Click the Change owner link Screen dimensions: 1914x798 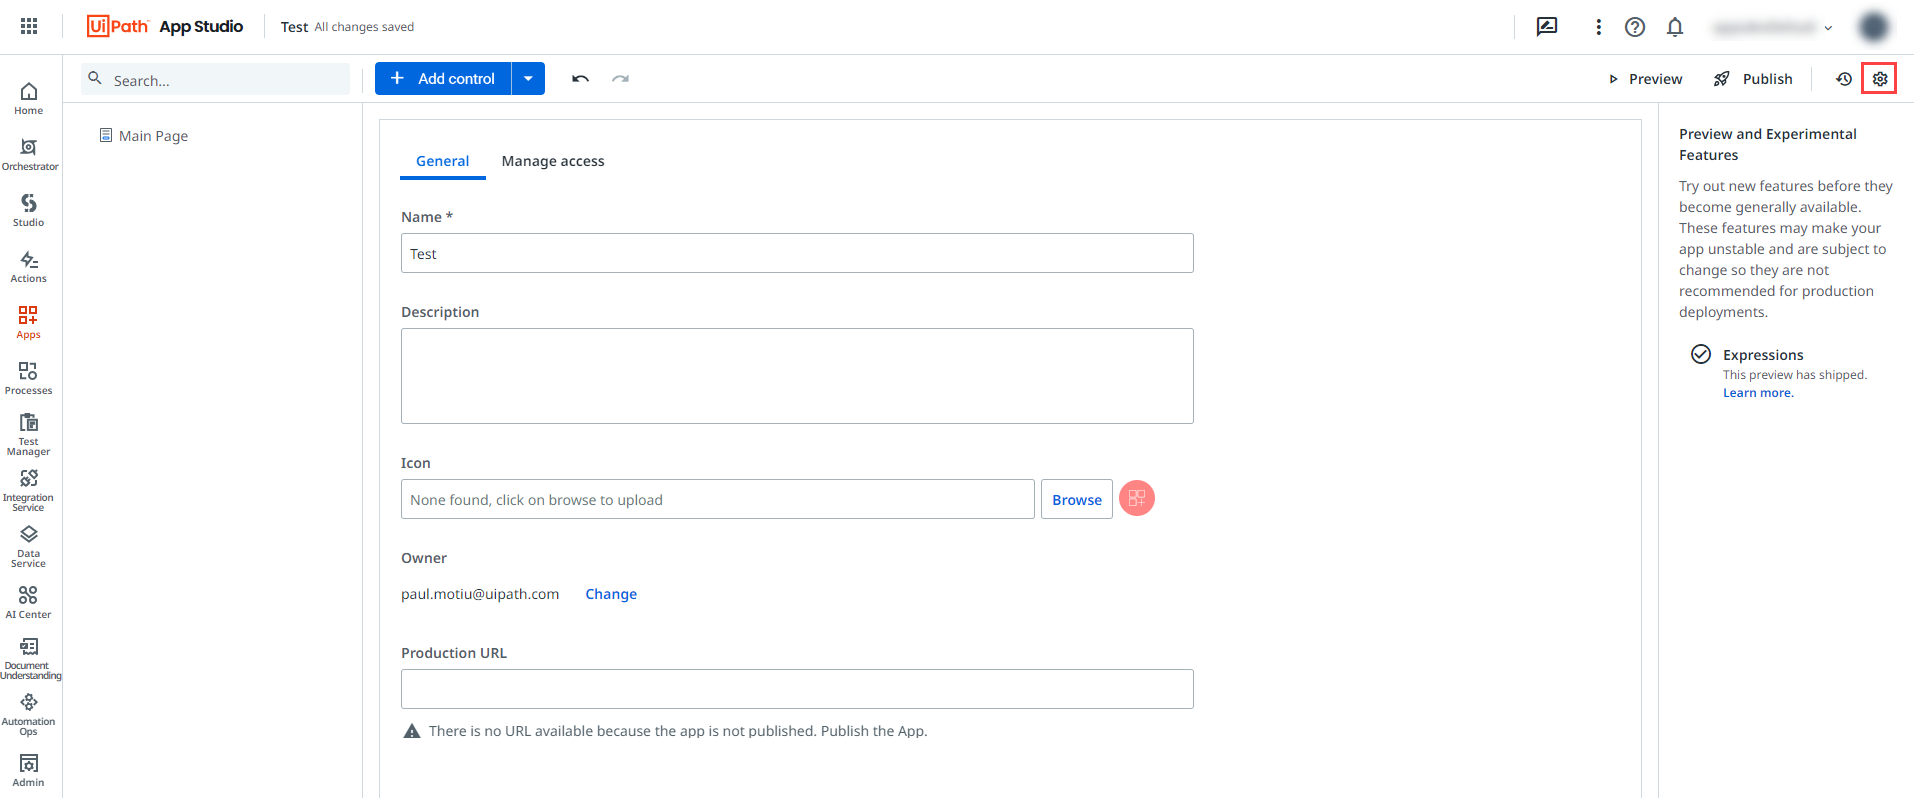point(611,594)
